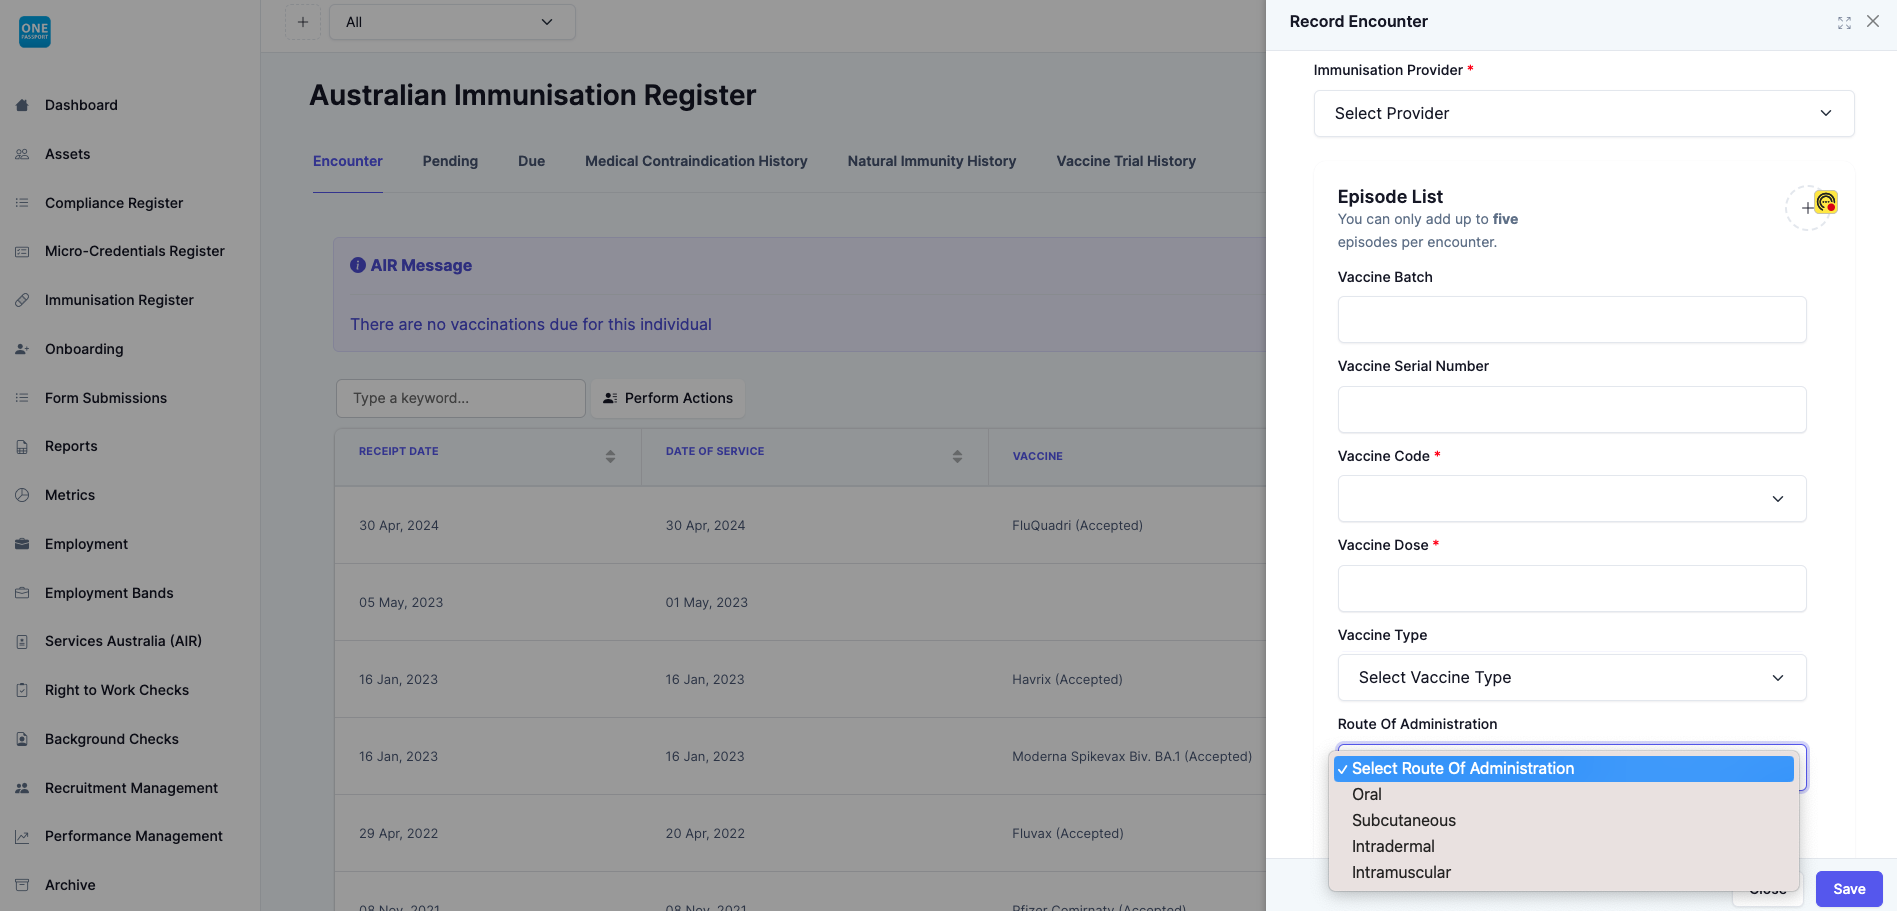
Task: Click the plus button beside All filter
Action: click(x=303, y=22)
